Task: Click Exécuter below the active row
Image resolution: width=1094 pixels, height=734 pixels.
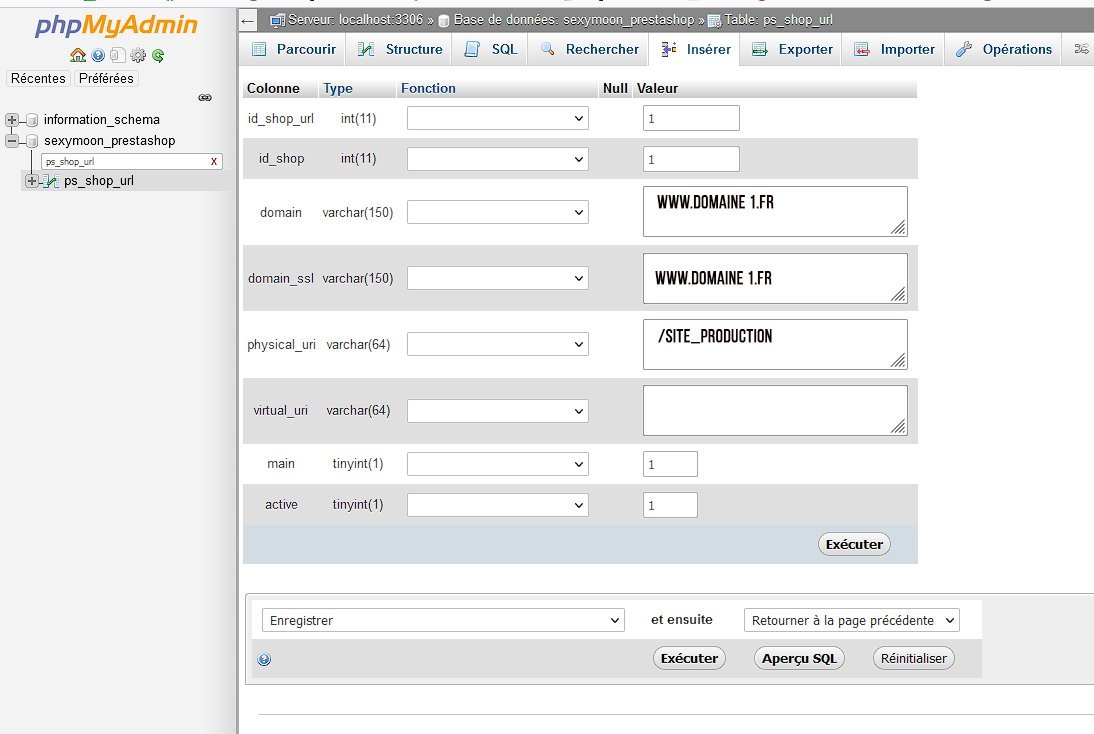Action: coord(854,544)
